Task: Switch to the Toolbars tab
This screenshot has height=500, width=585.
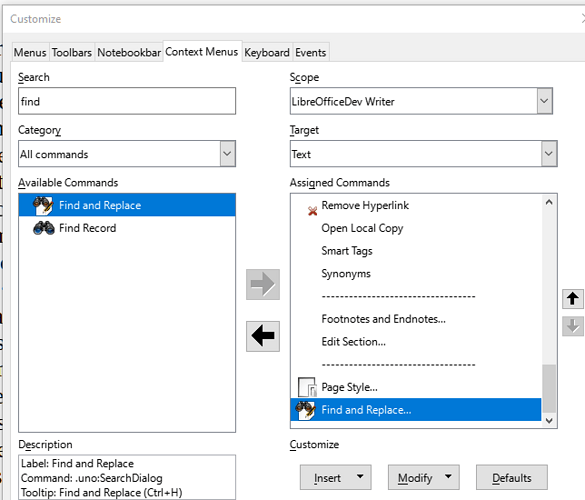Action: pos(72,53)
